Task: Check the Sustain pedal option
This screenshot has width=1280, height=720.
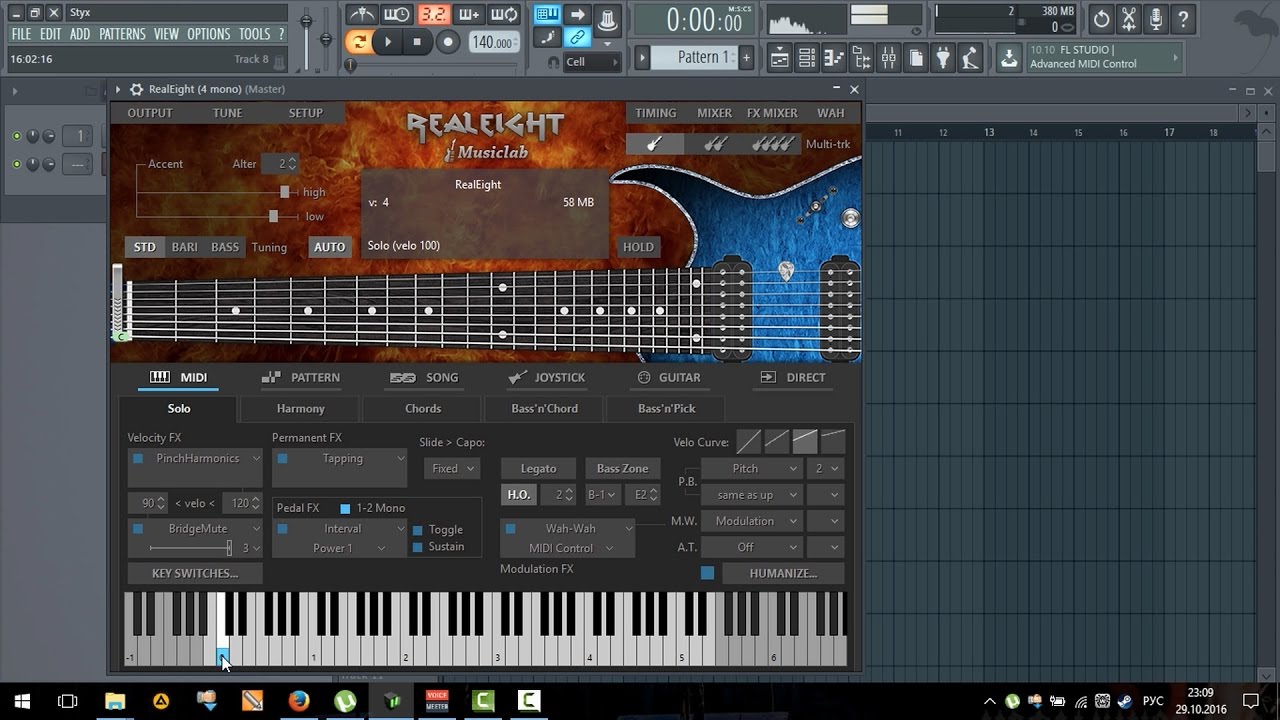Action: (x=418, y=547)
